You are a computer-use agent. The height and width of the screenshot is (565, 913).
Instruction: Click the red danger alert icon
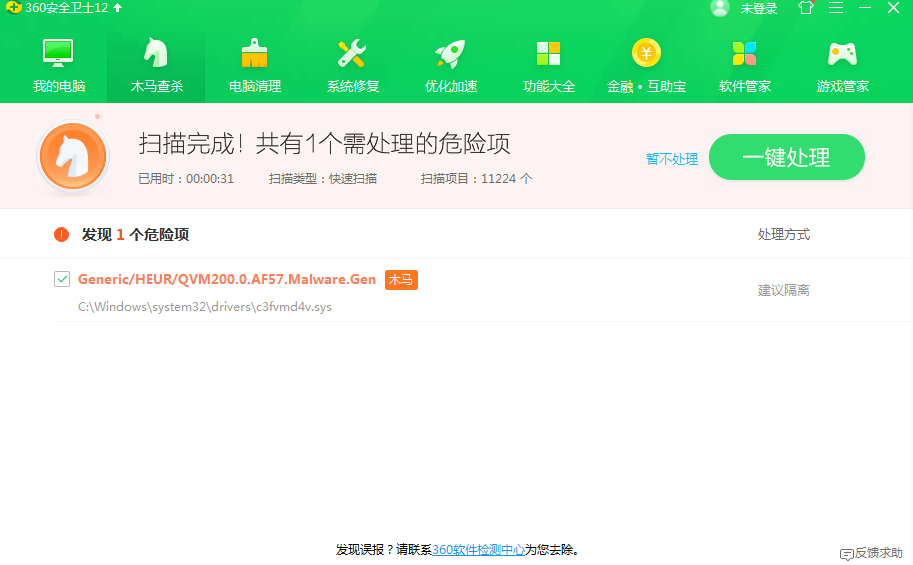[x=61, y=234]
